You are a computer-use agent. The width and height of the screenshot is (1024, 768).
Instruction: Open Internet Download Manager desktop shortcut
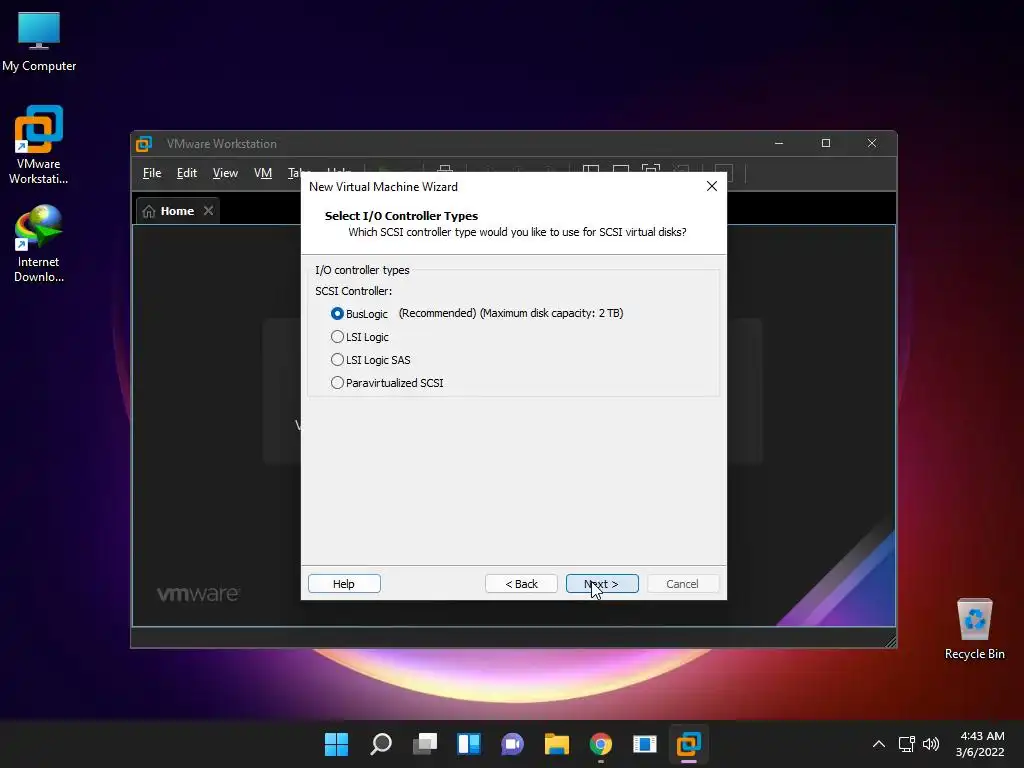pyautogui.click(x=39, y=244)
